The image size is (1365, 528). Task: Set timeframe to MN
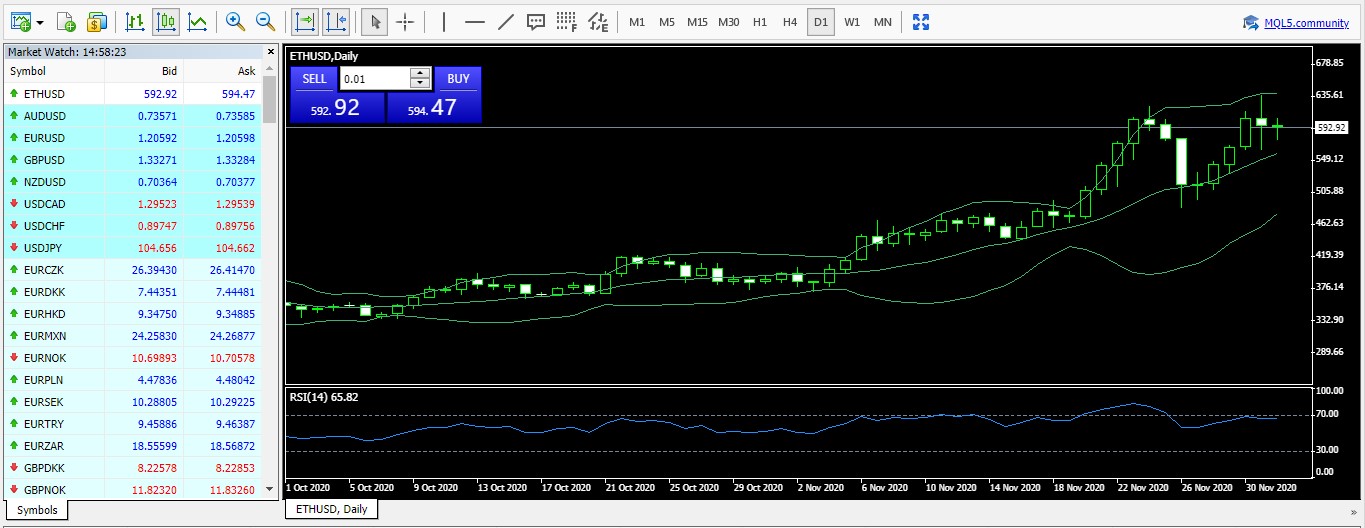click(x=883, y=22)
